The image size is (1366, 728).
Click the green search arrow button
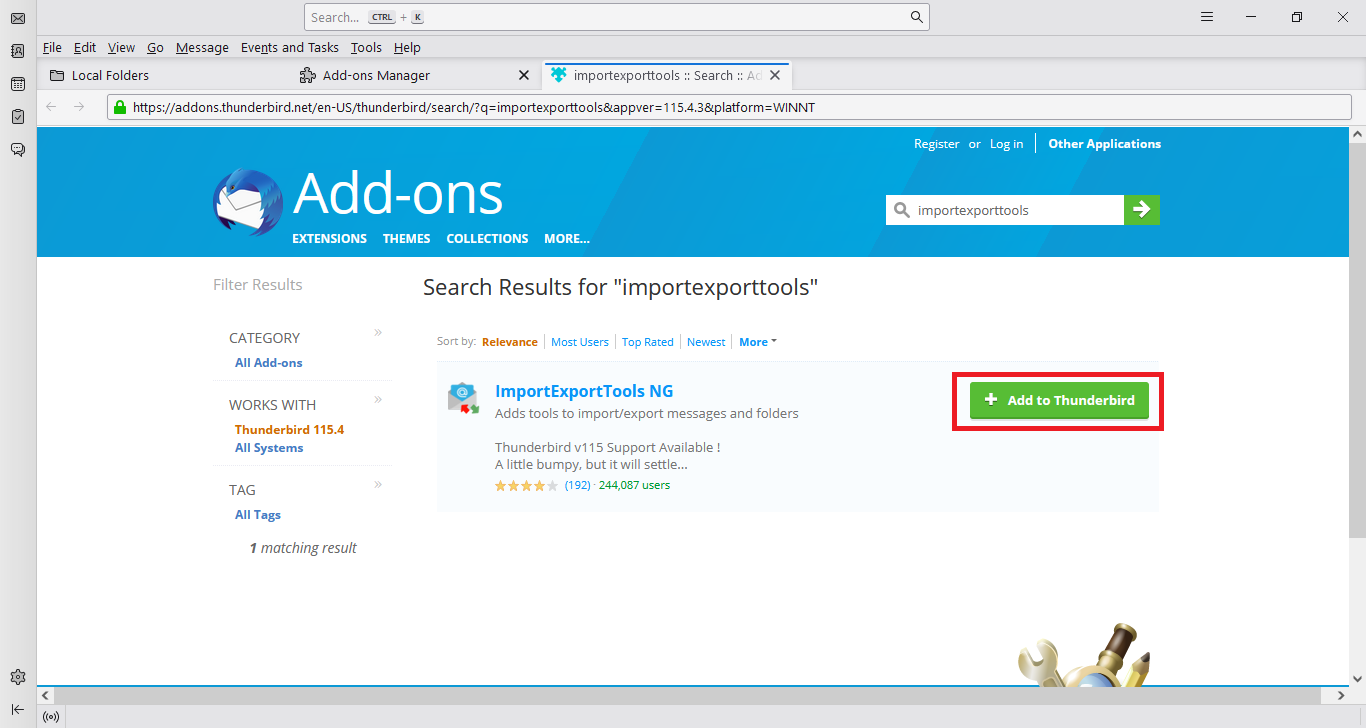[1142, 210]
